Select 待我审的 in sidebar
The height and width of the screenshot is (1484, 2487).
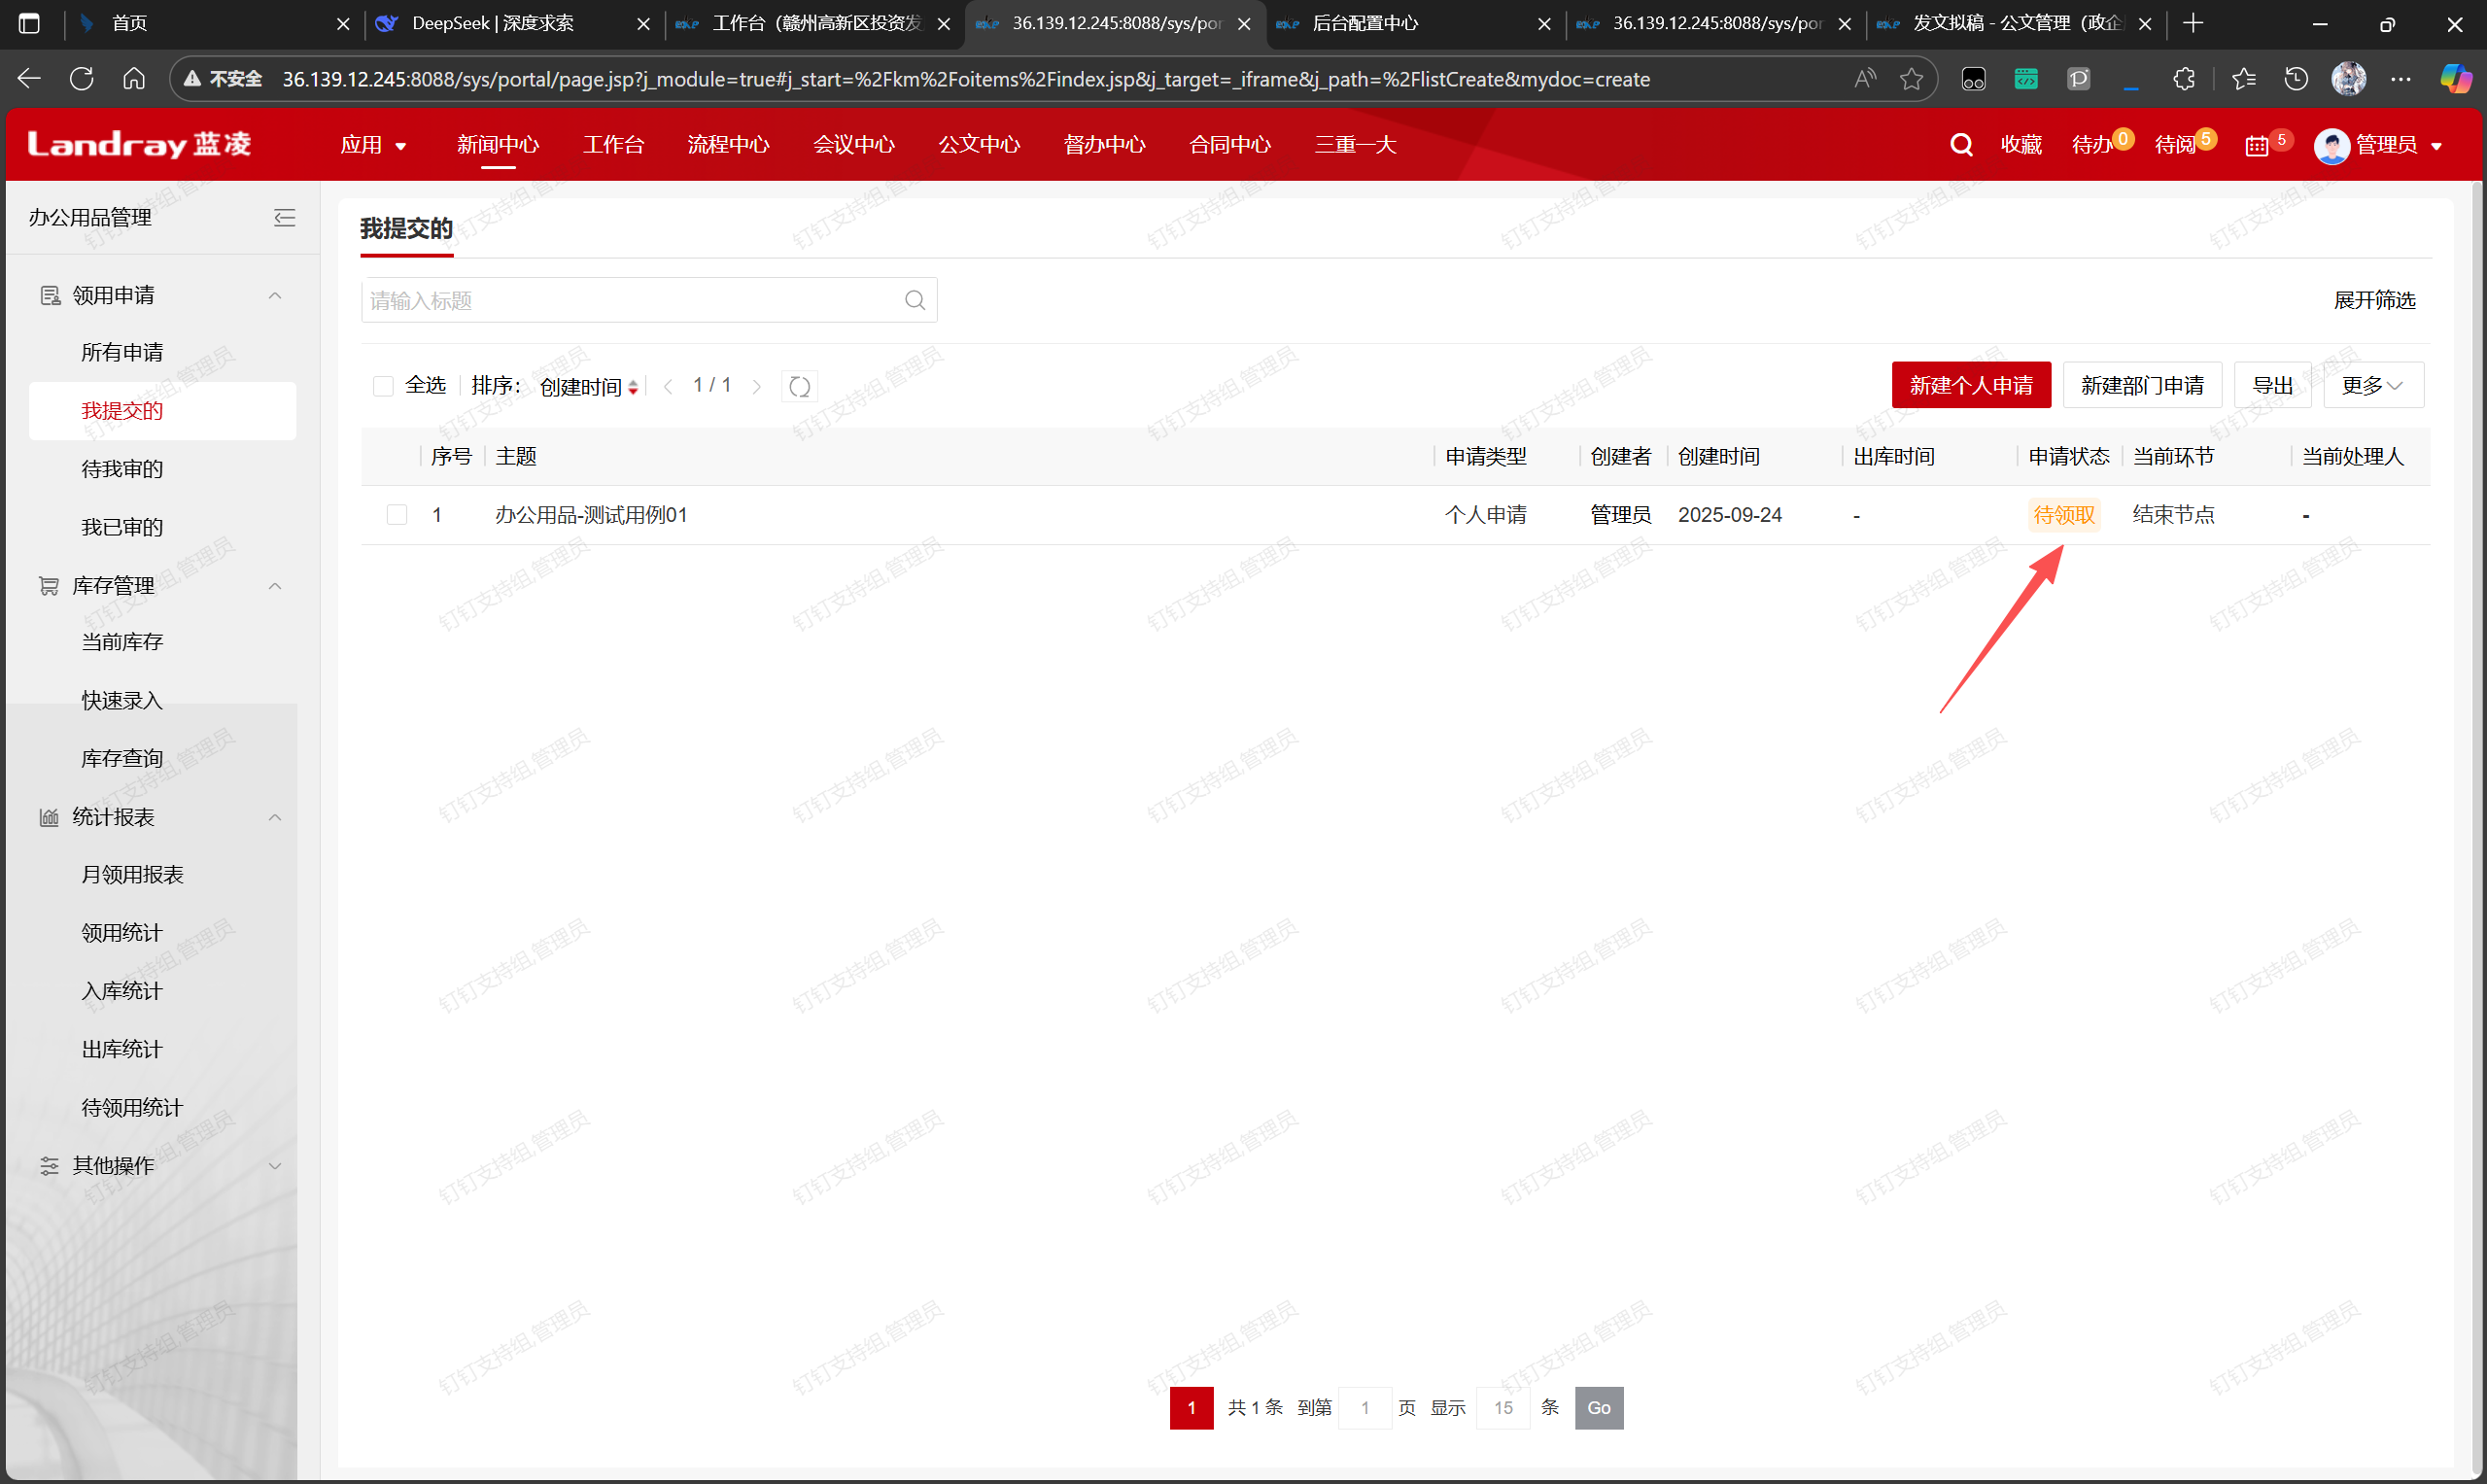[x=122, y=469]
